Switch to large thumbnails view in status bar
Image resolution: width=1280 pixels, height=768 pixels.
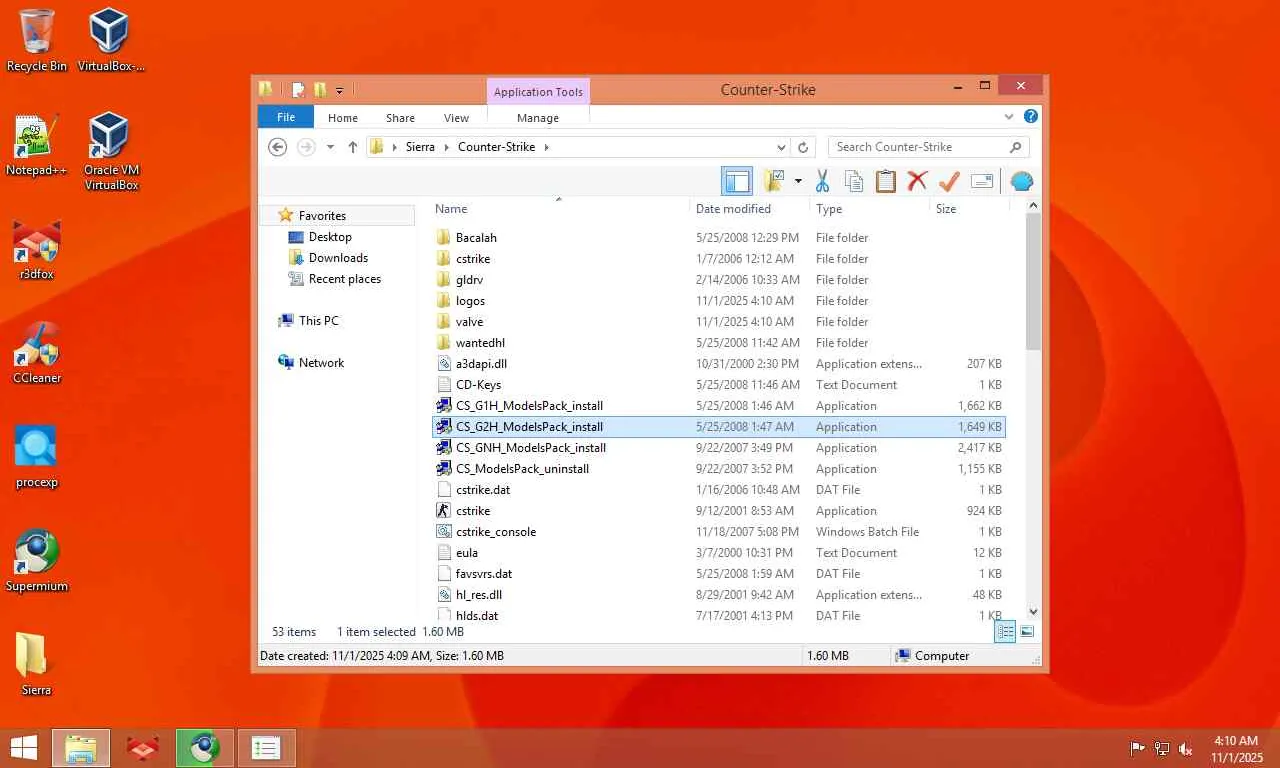coord(1026,632)
